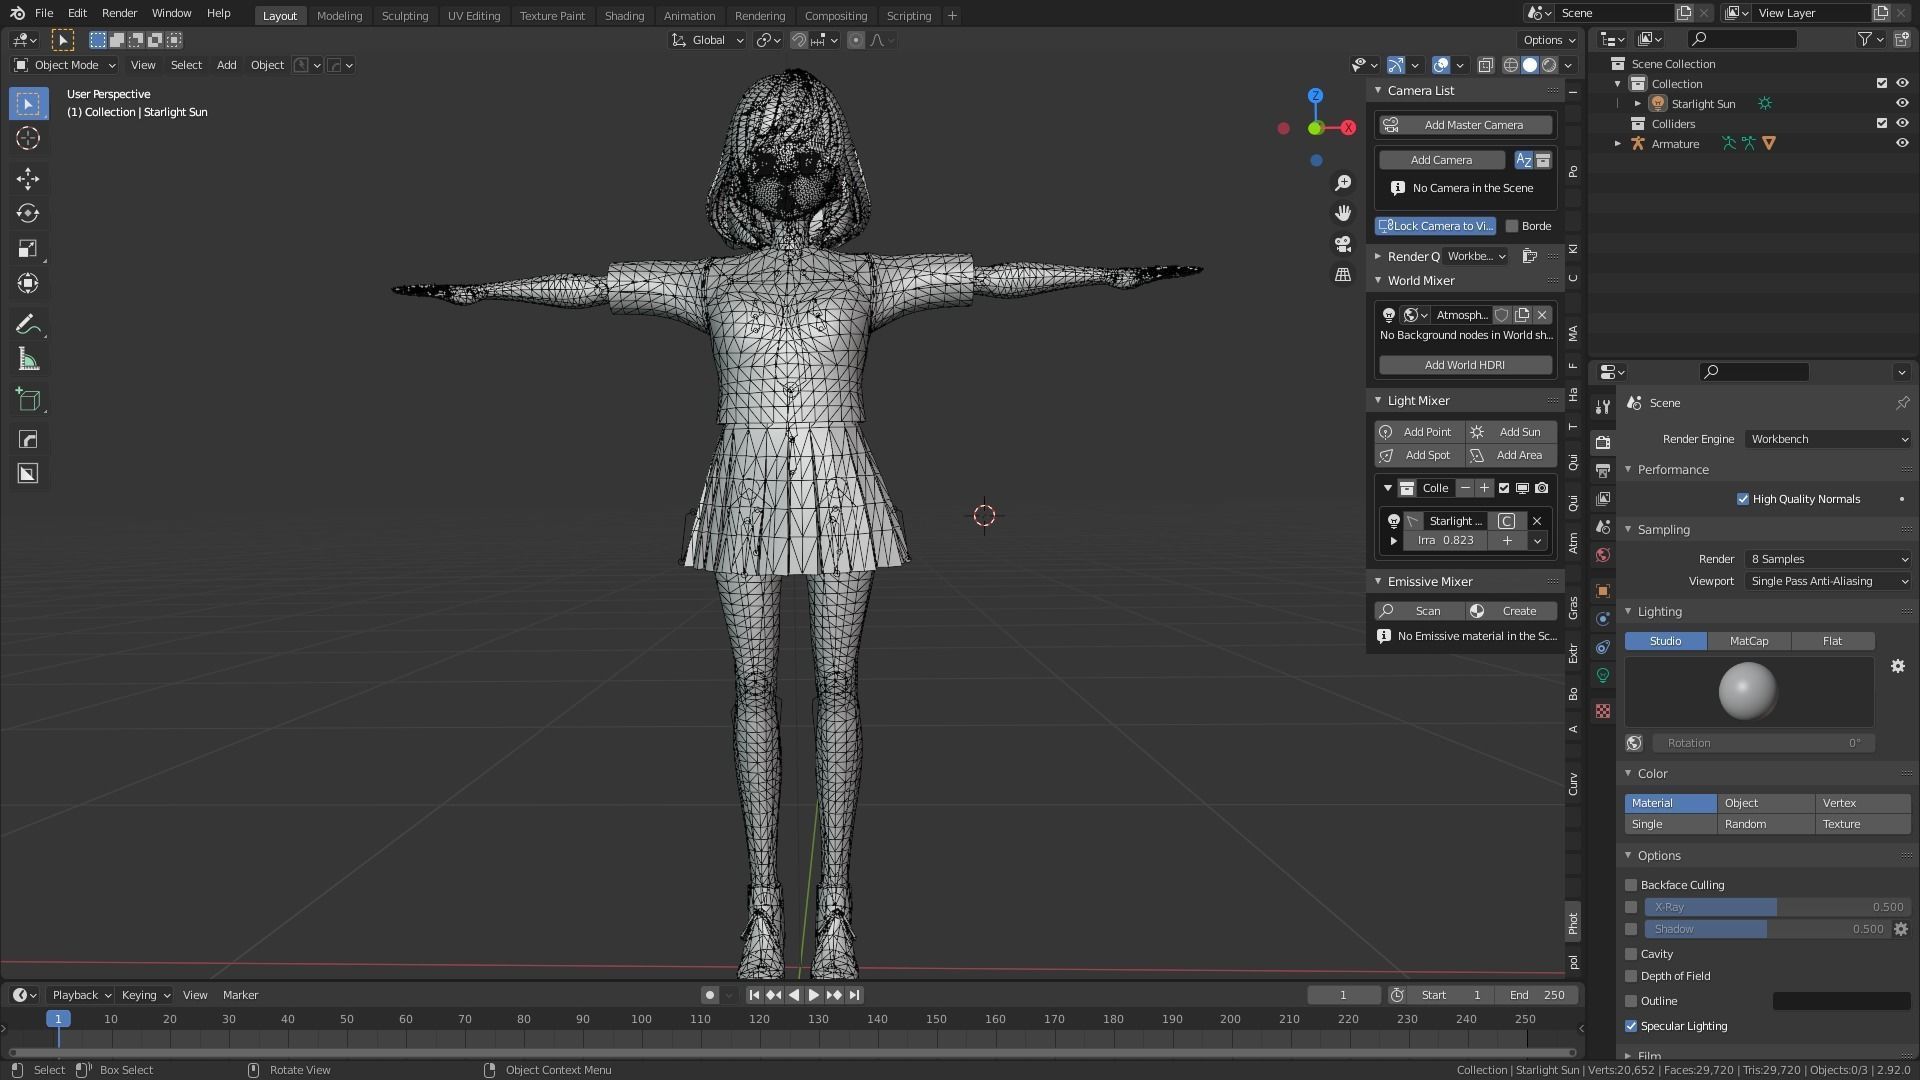Select the Move tool
This screenshot has height=1080, width=1920.
[x=28, y=179]
